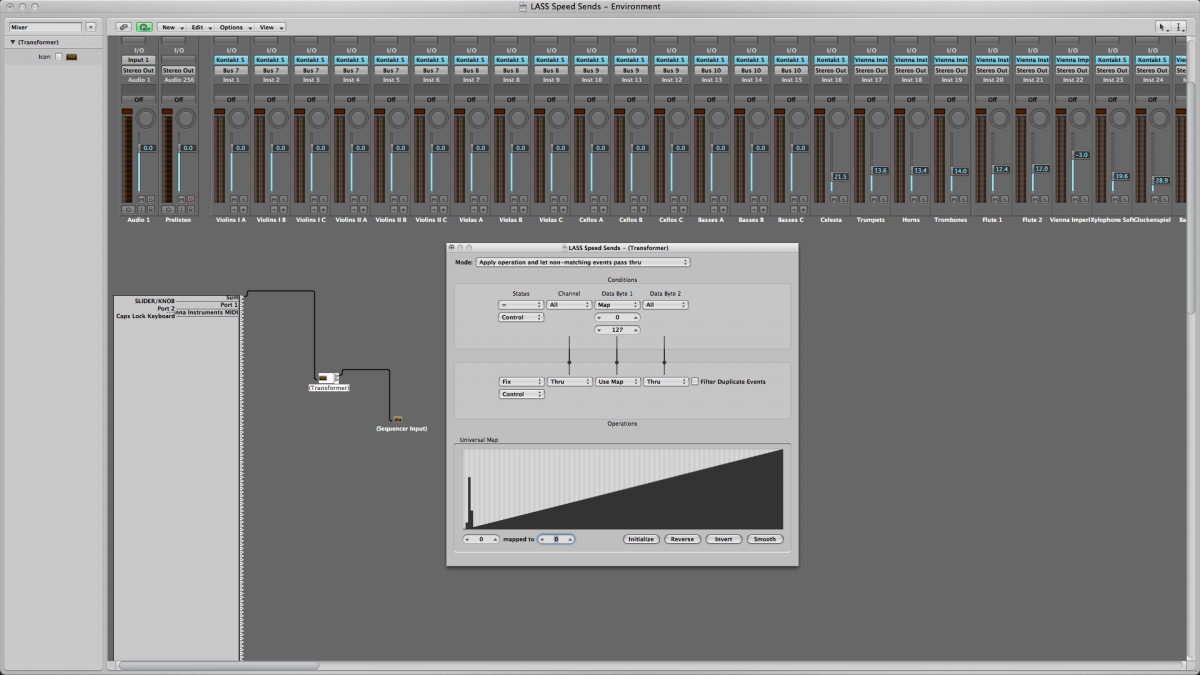The height and width of the screenshot is (675, 1200).
Task: Click the Smooth button
Action: pyautogui.click(x=765, y=539)
